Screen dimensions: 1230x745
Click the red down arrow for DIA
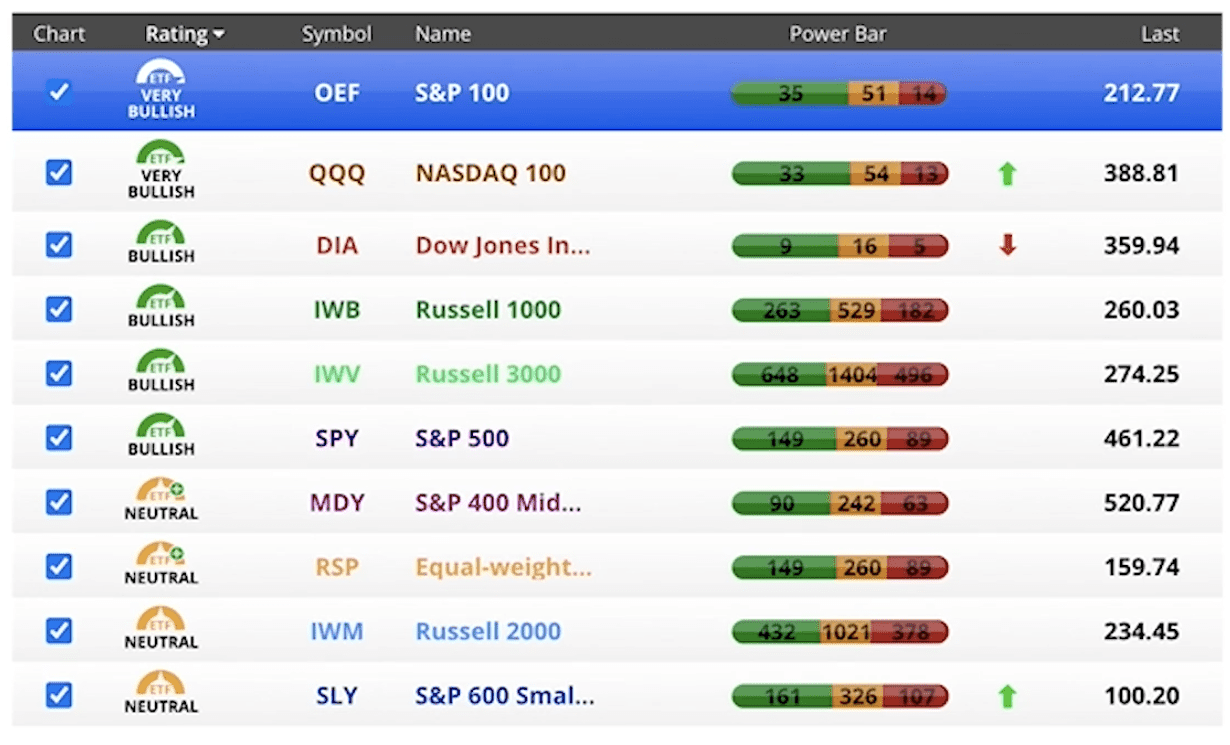(1007, 246)
